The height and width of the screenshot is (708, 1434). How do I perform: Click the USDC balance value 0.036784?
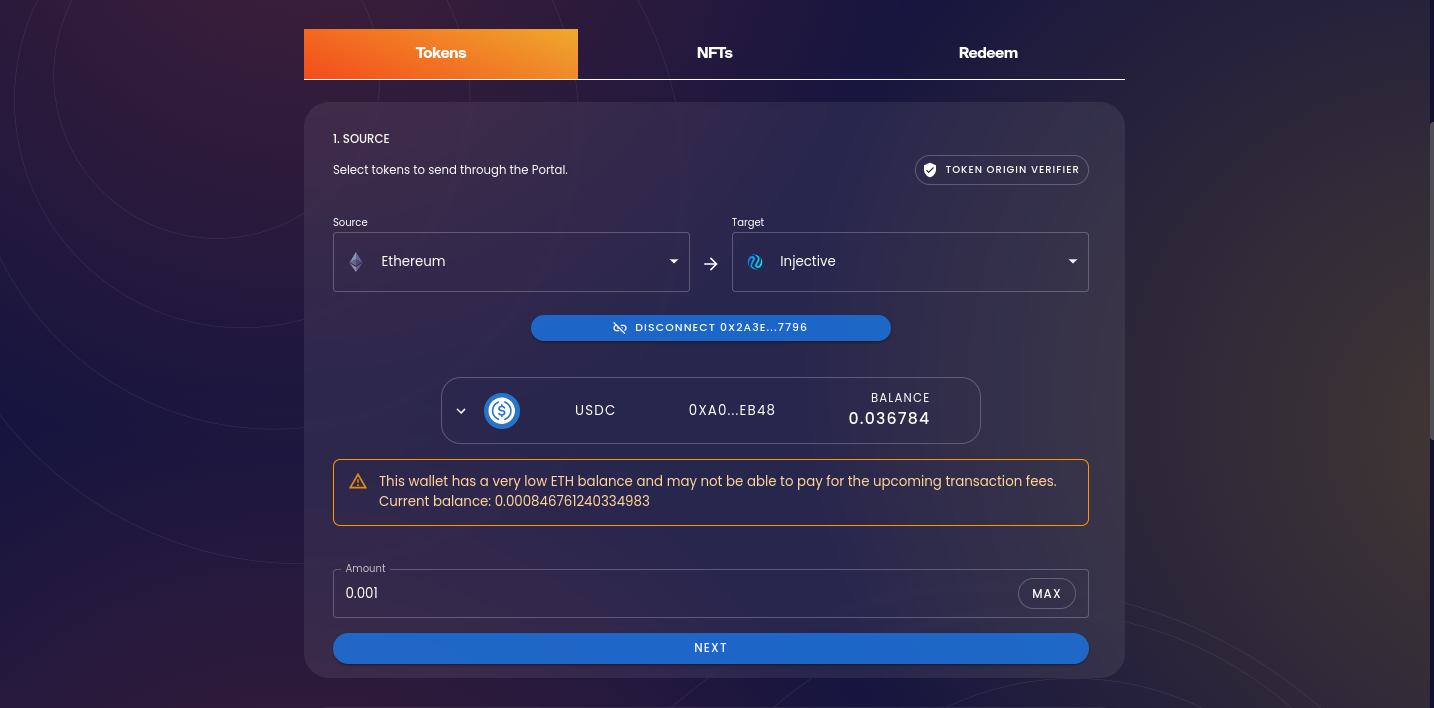point(889,419)
